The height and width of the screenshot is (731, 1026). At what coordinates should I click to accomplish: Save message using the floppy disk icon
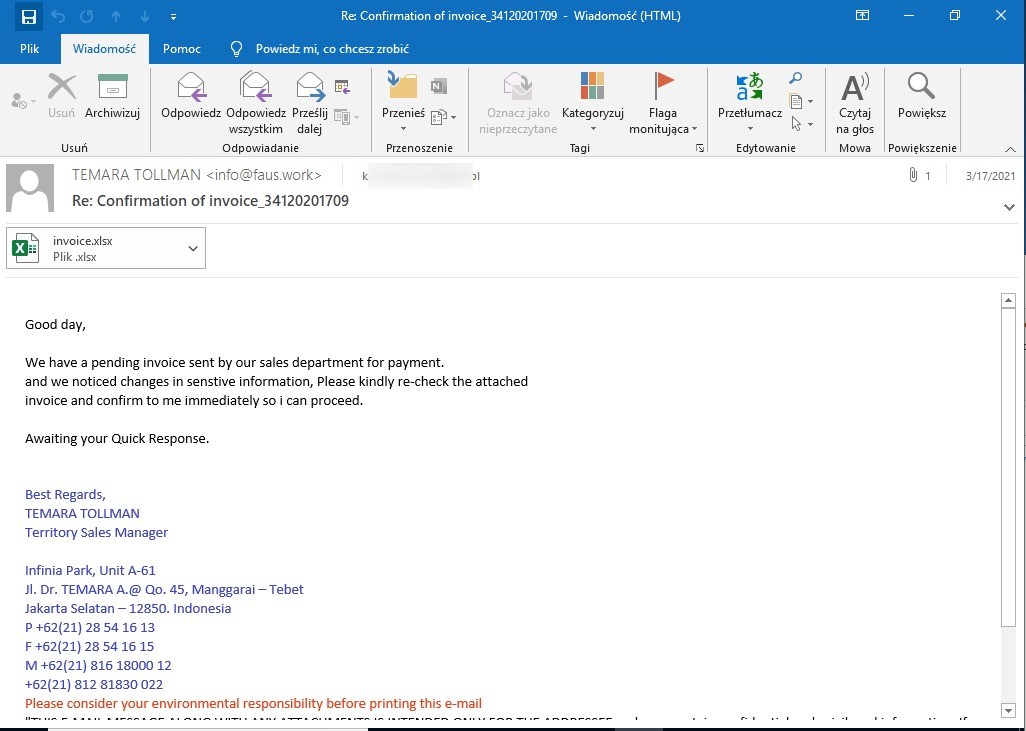pos(29,17)
